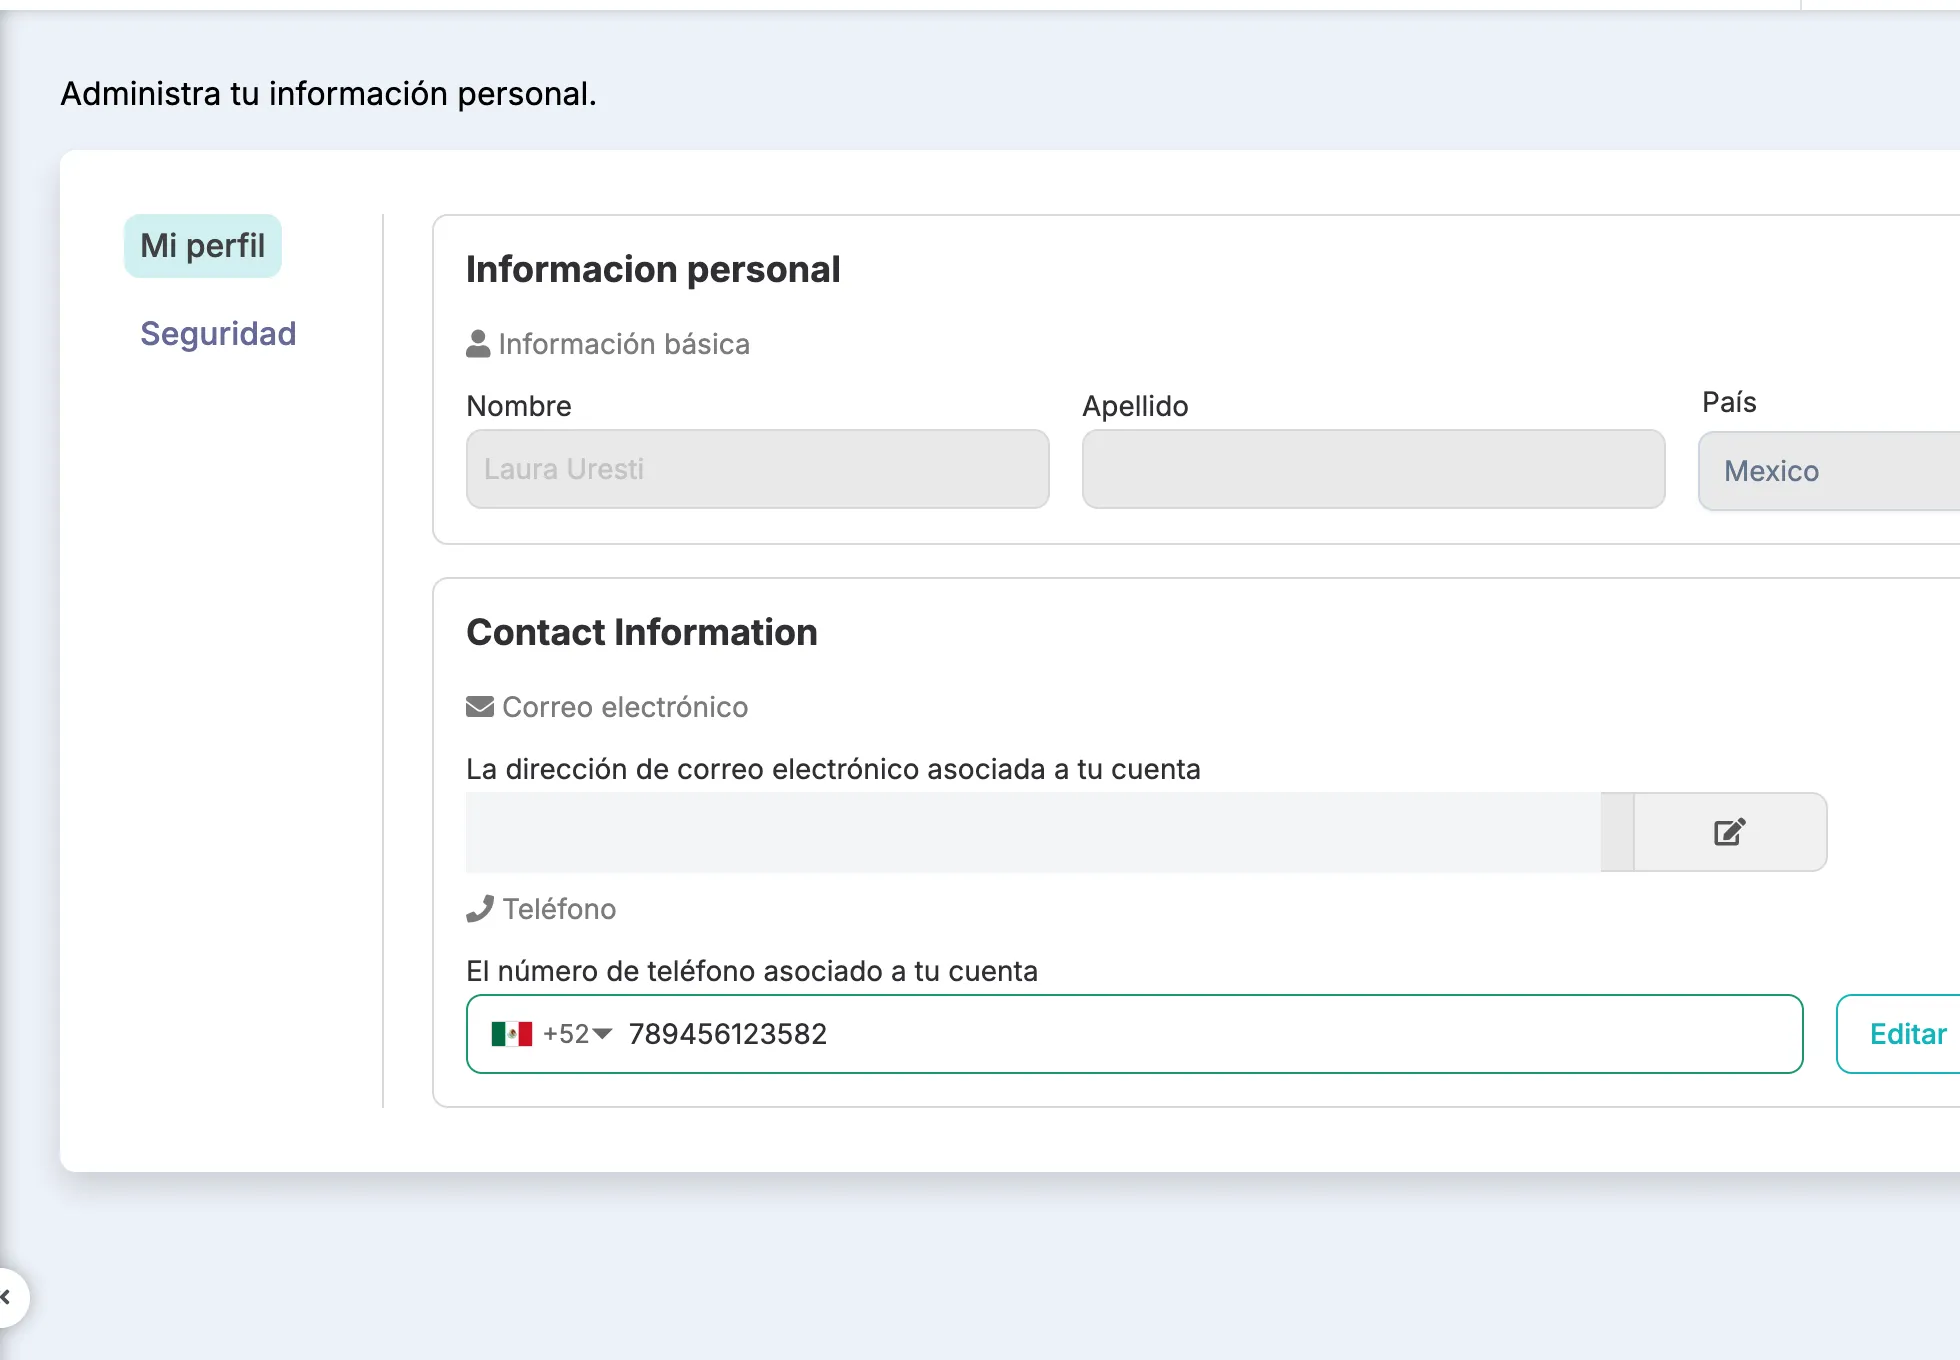Click the phone number 789456123582 field
The width and height of the screenshot is (1960, 1360).
coord(1135,1034)
